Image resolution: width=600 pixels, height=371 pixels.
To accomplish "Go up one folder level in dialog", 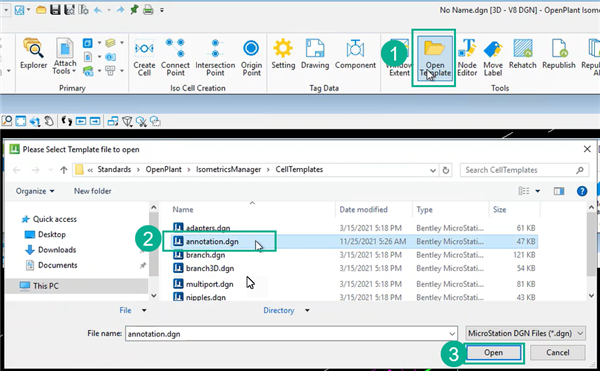I will tap(64, 170).
